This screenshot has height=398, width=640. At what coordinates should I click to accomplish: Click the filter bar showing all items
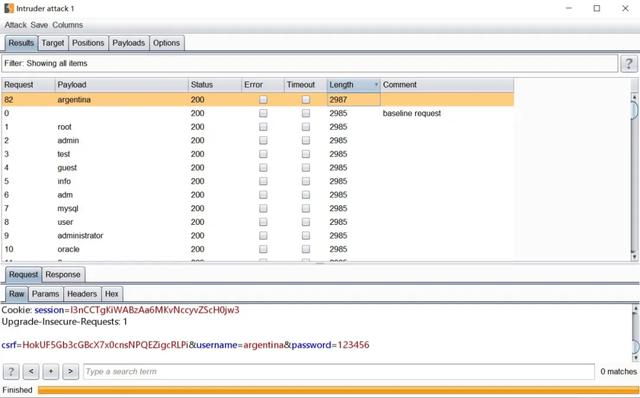click(x=310, y=63)
